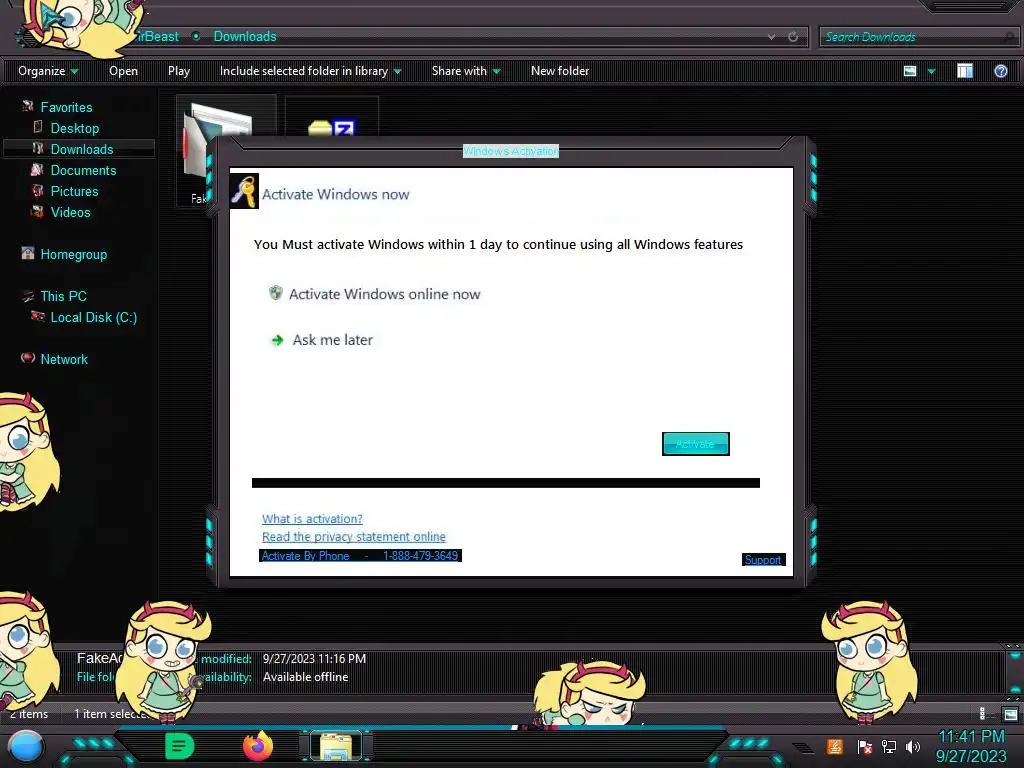Open volume speaker tray icon
Screen dimensions: 1024x768
pos(912,746)
